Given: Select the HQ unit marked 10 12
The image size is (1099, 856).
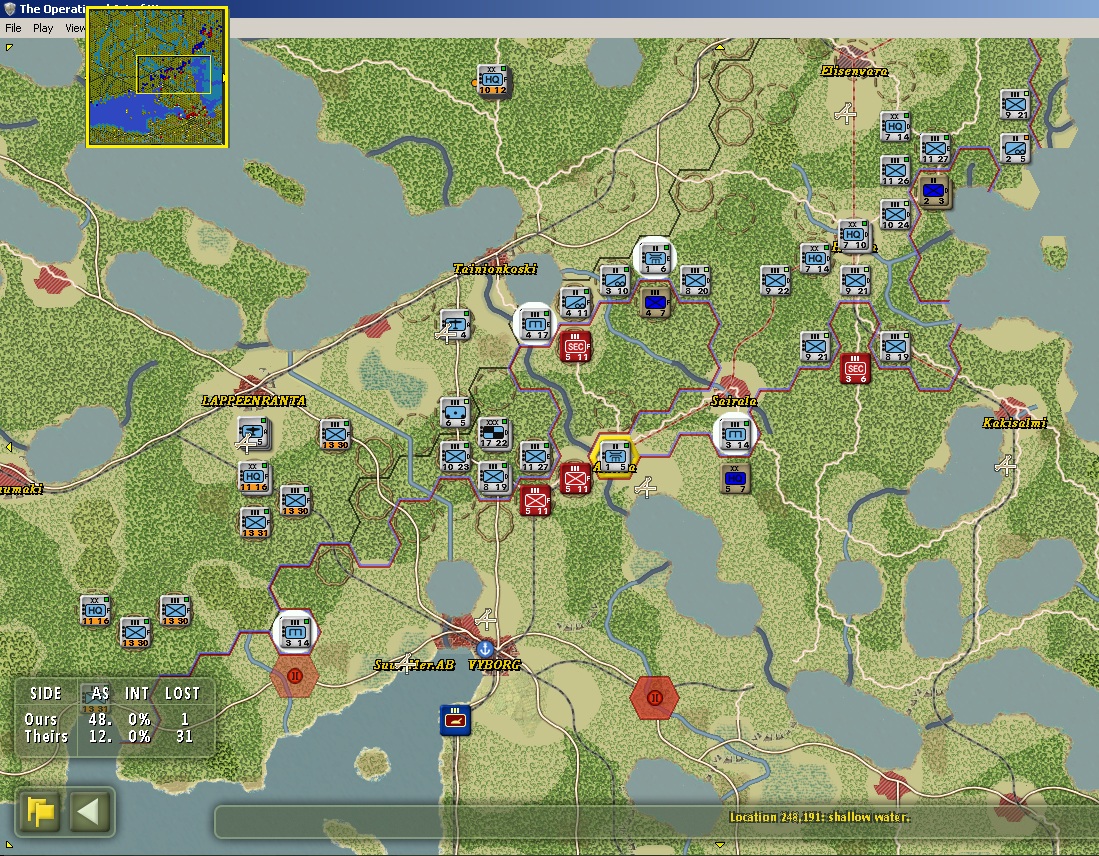Looking at the screenshot, I should 492,80.
